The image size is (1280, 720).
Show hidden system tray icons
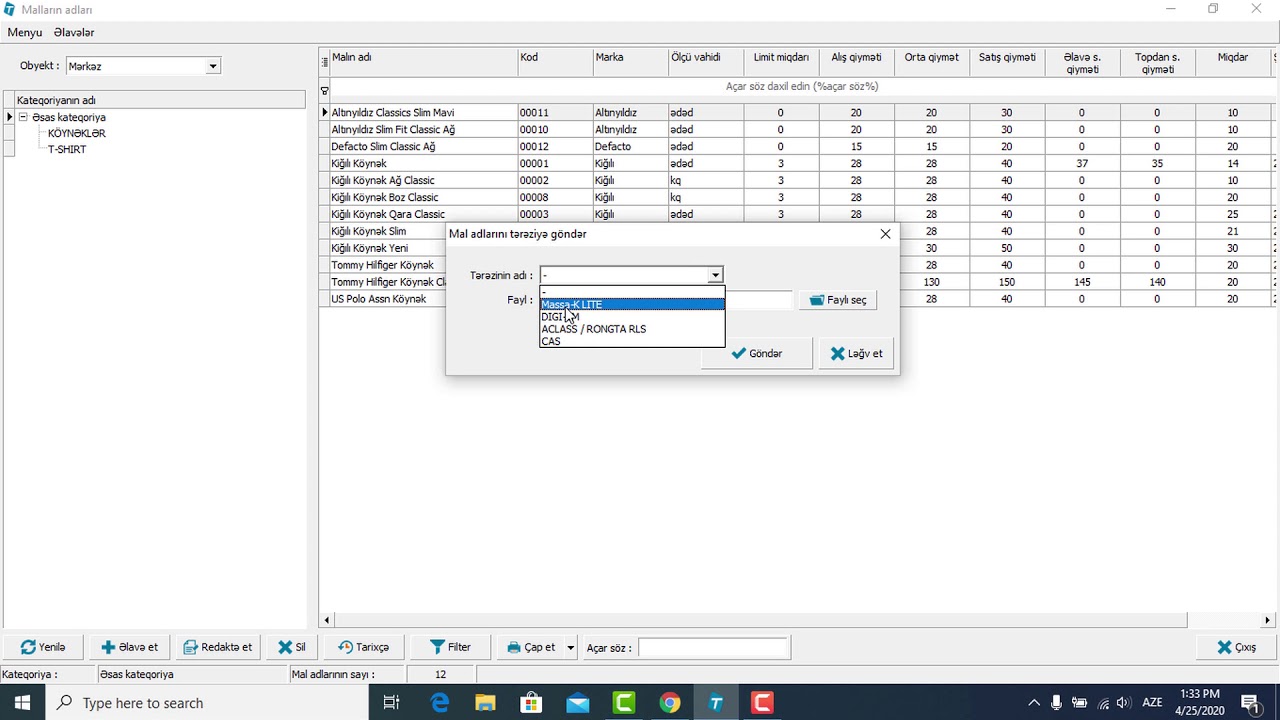[1034, 703]
